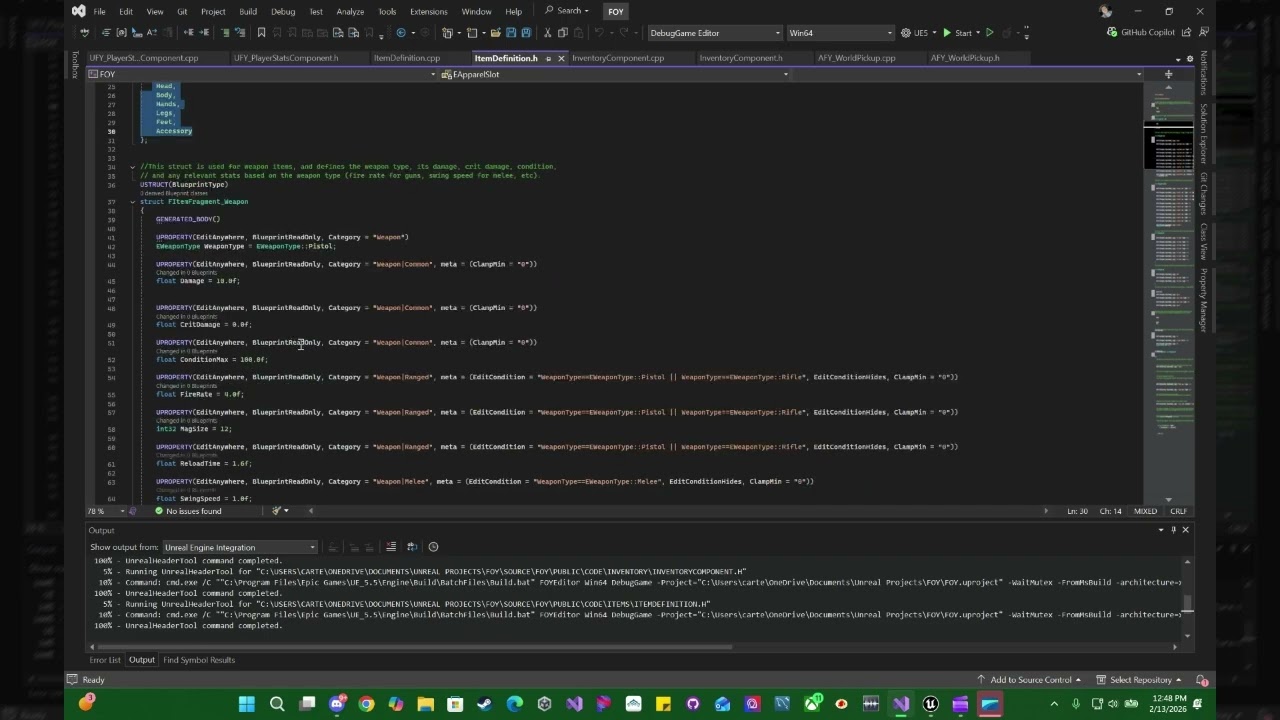Click the Send Feedback icon
Image resolution: width=1280 pixels, height=720 pixels.
point(1203,32)
